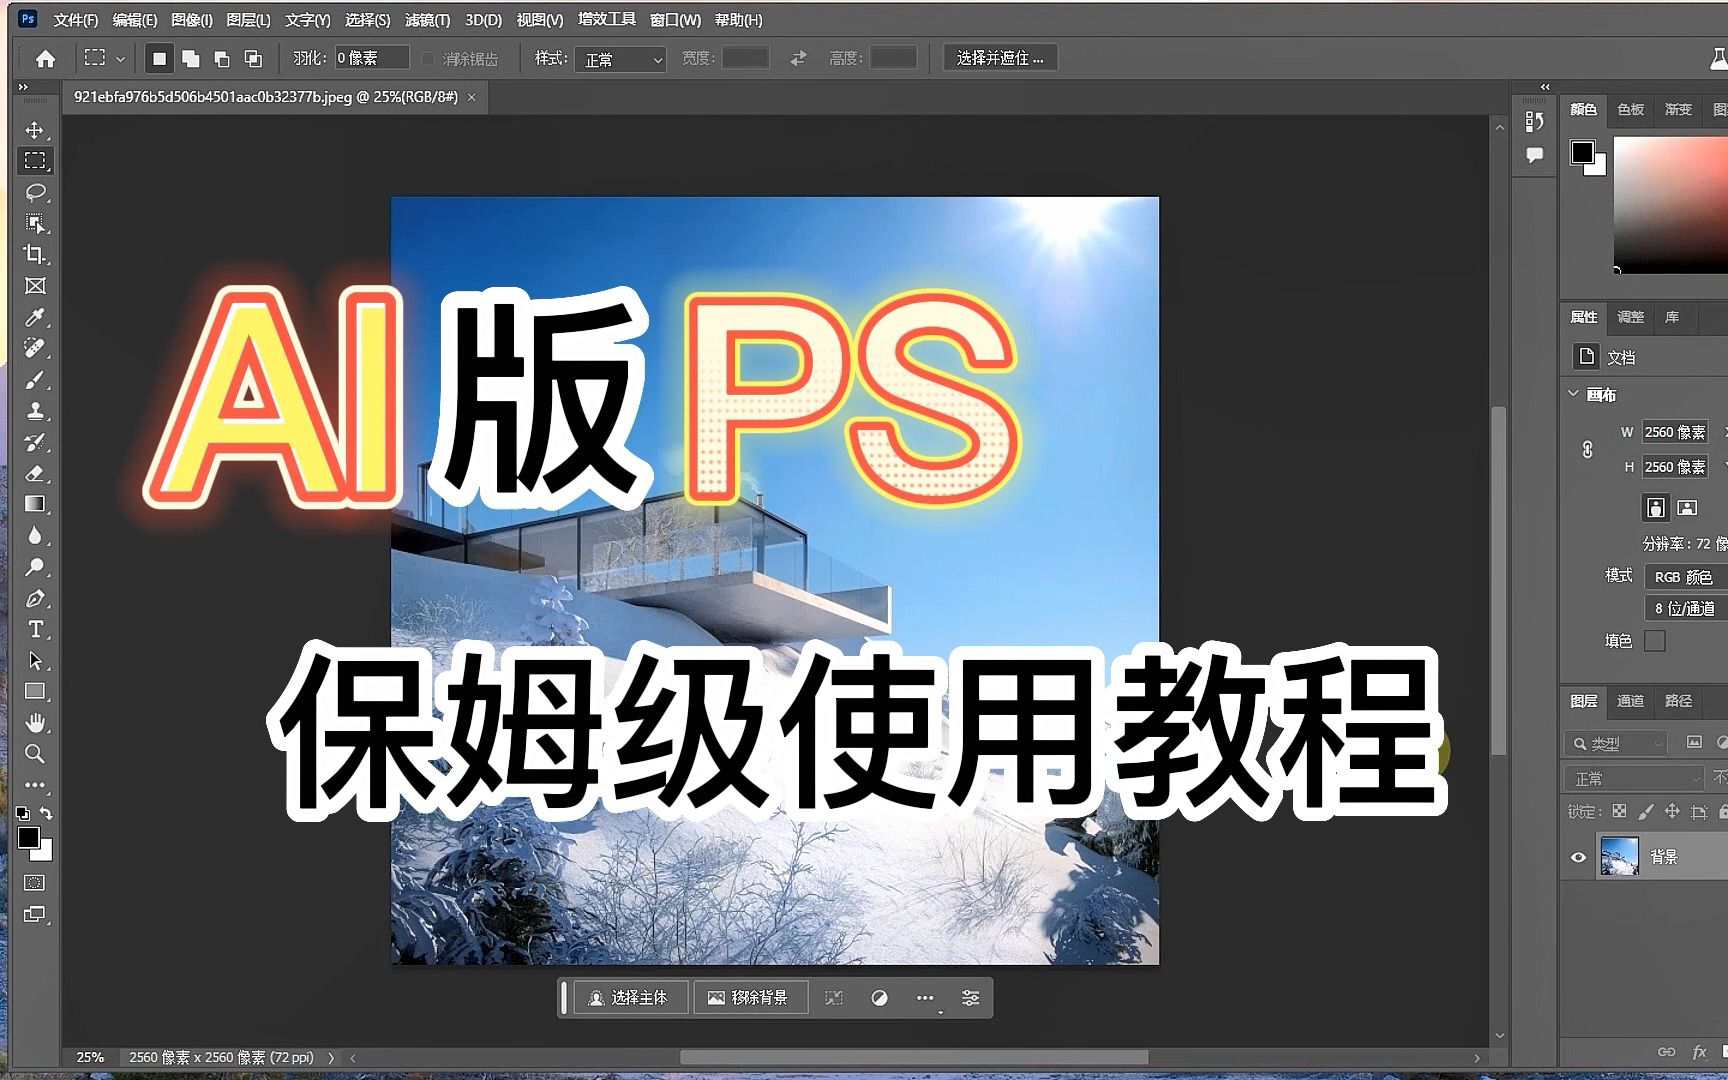This screenshot has width=1728, height=1080.
Task: Click 移除背景 in the task bar
Action: [751, 997]
